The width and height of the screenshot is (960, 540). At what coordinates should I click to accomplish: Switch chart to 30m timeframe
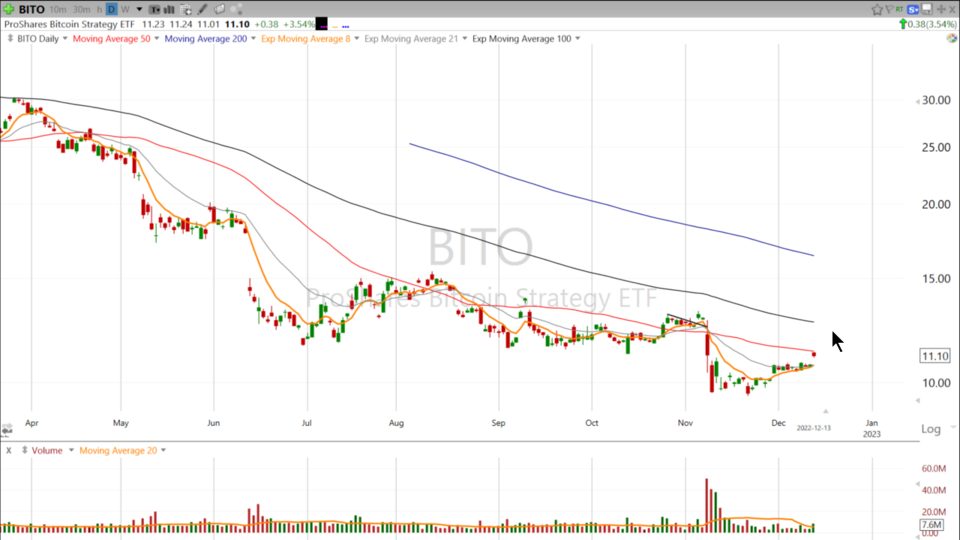point(81,9)
